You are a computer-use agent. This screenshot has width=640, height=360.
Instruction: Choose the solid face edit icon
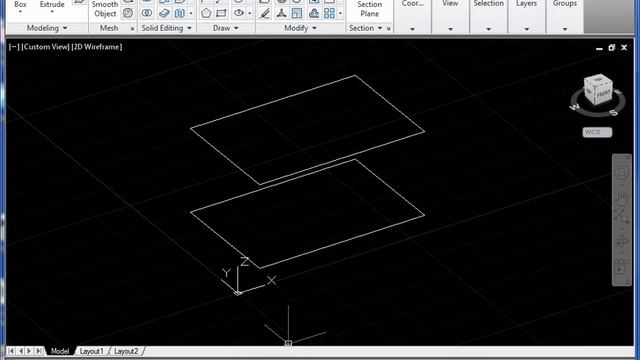point(164,13)
